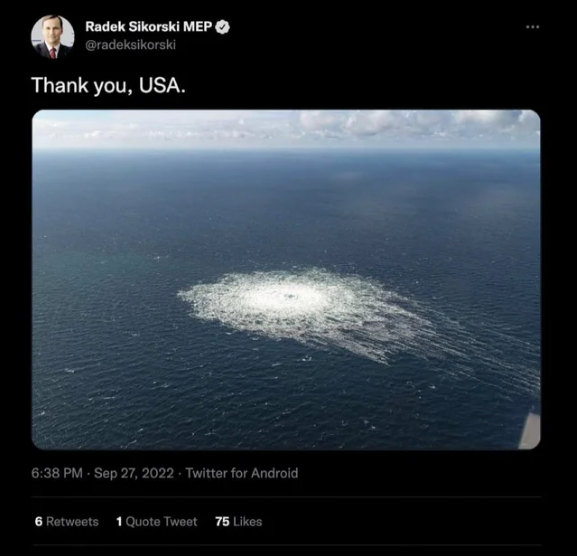577x557 pixels.
Task: Open Radek Sikorski's profile avatar
Action: pyautogui.click(x=52, y=37)
